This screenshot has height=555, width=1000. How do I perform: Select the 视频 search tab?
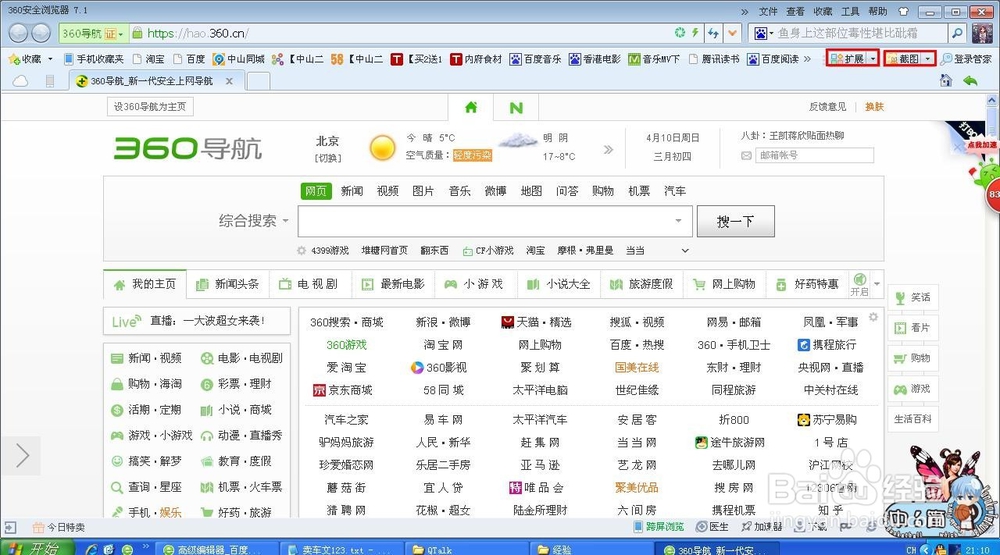click(387, 191)
